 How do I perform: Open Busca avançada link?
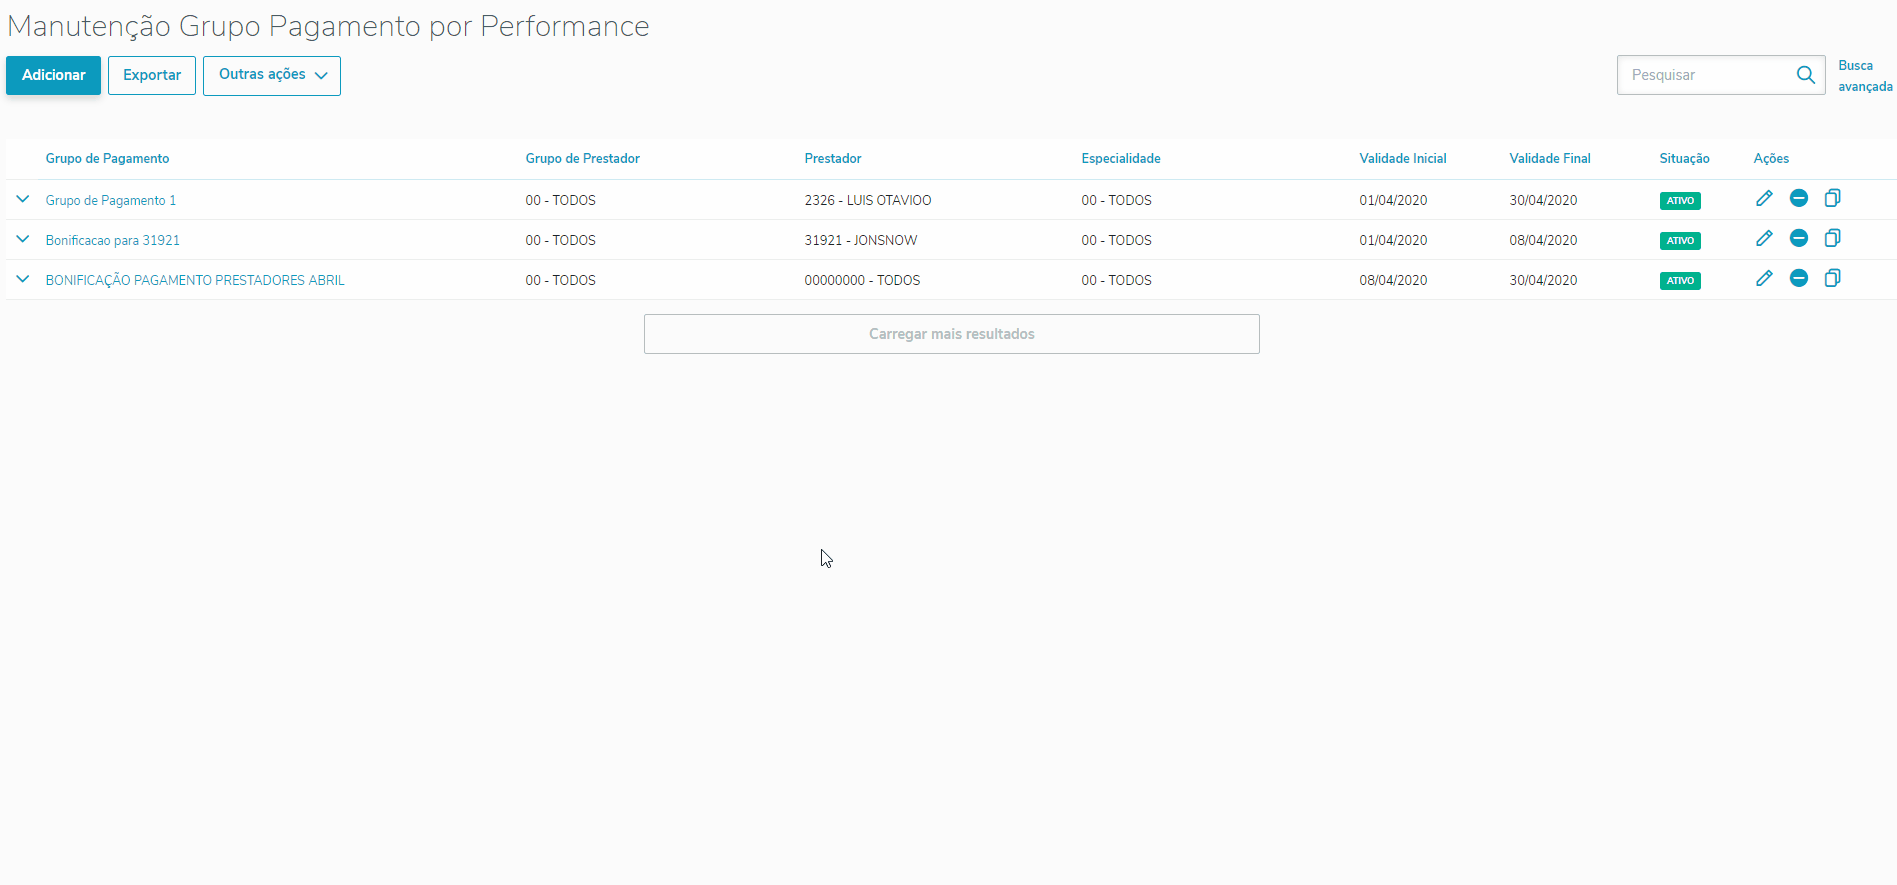(1864, 76)
